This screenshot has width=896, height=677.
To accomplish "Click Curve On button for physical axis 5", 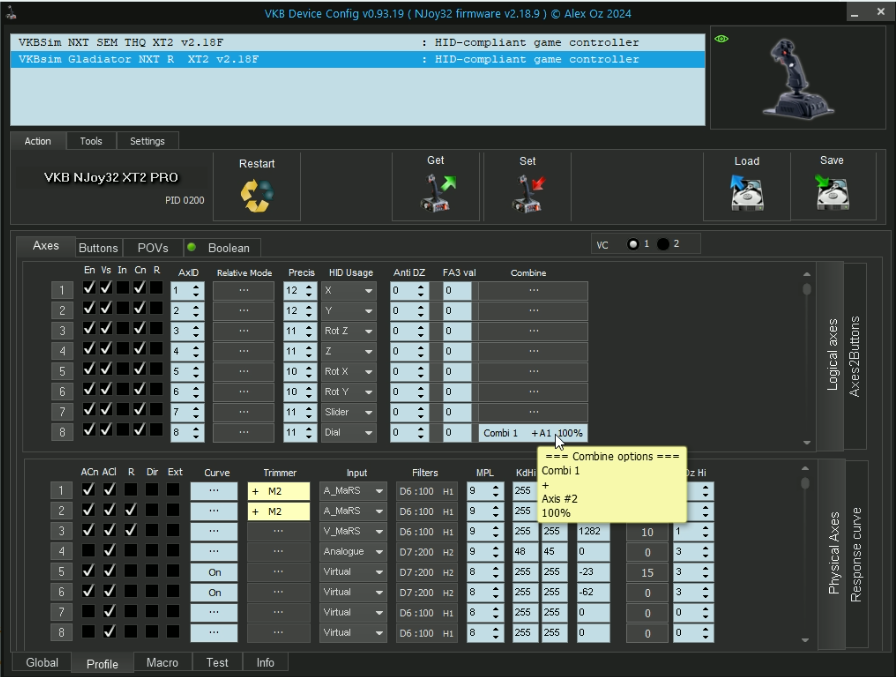I will [214, 572].
